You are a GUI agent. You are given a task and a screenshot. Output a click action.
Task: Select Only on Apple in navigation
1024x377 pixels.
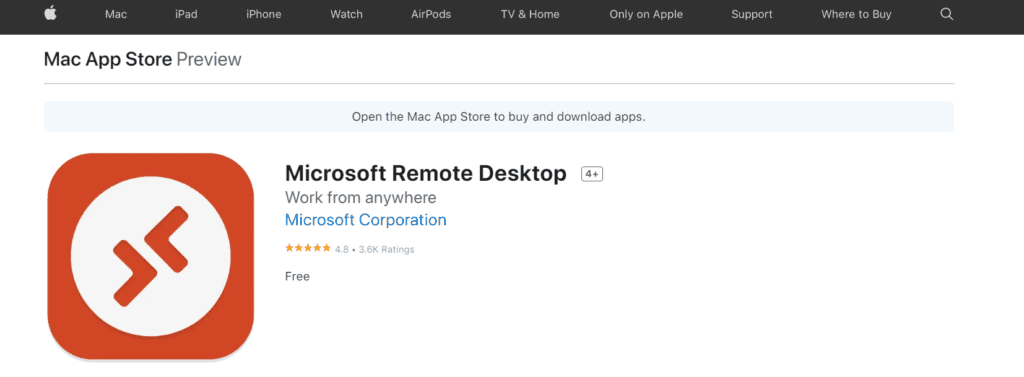click(645, 14)
